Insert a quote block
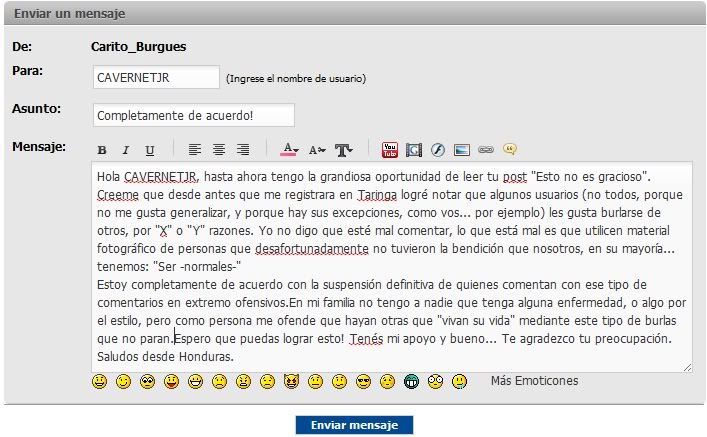The image size is (707, 437). 510,149
